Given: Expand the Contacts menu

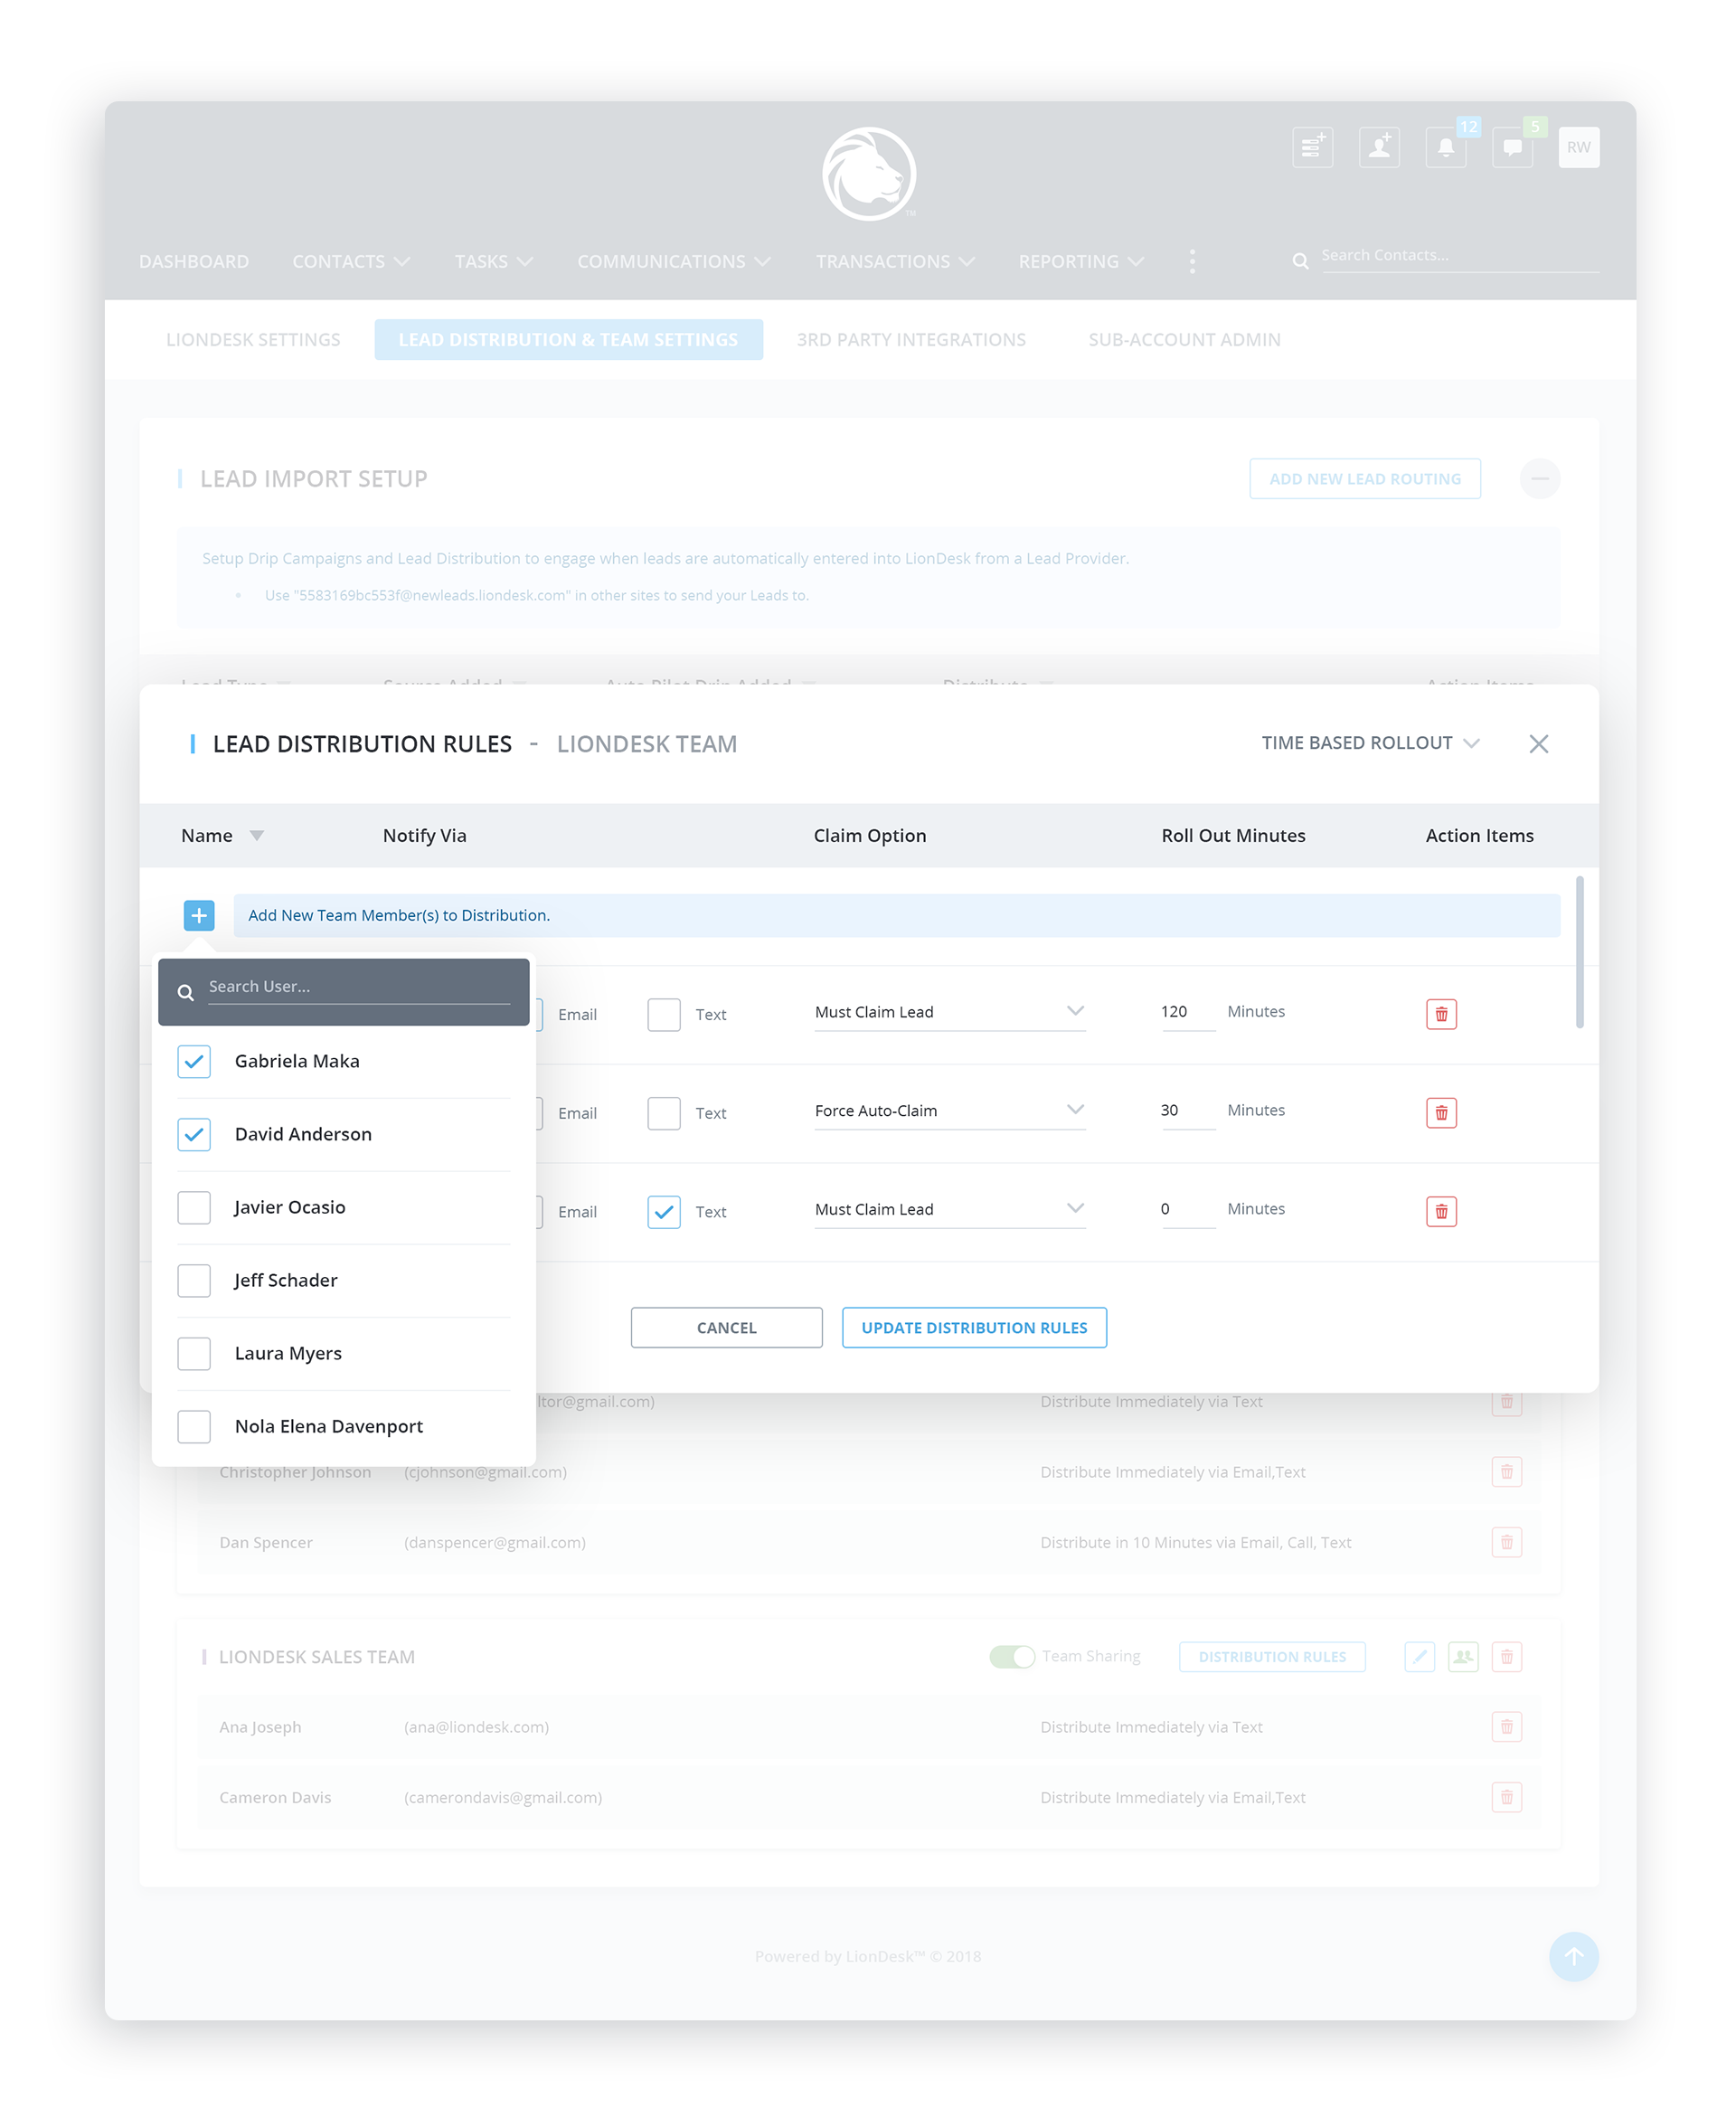Looking at the screenshot, I should [x=351, y=261].
